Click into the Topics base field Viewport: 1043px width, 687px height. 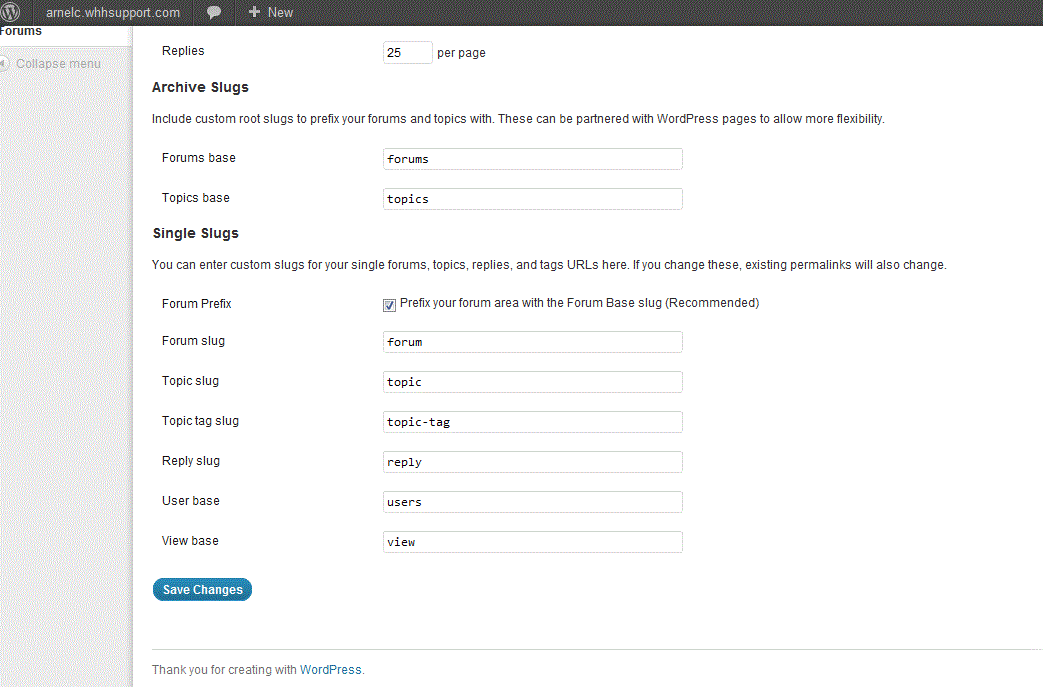[x=532, y=199]
